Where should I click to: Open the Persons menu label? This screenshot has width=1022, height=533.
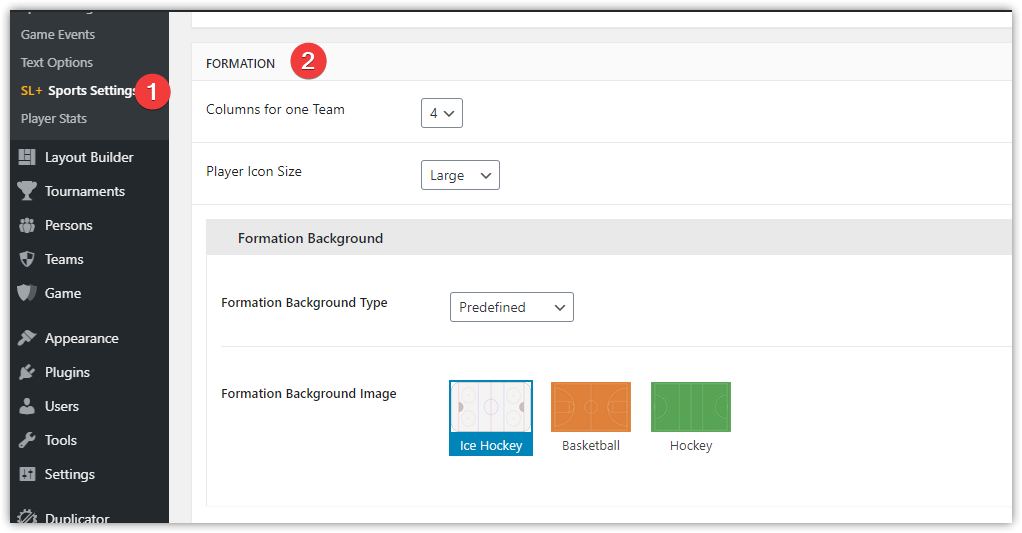point(68,225)
